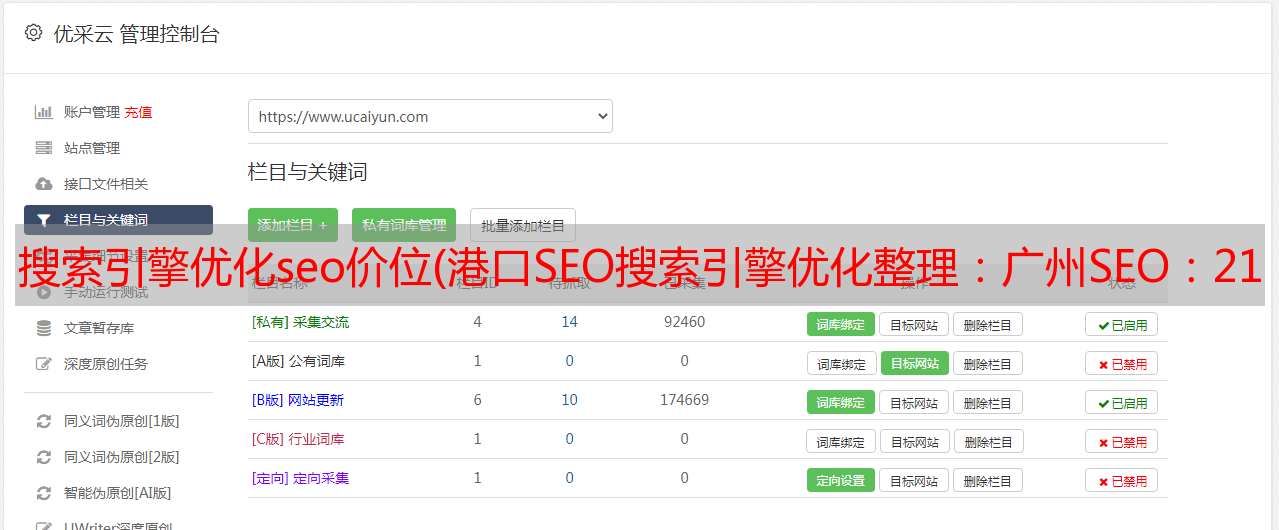The height and width of the screenshot is (530, 1279).
Task: Toggle 已启用 status for 采集交流 row
Action: 1121,324
